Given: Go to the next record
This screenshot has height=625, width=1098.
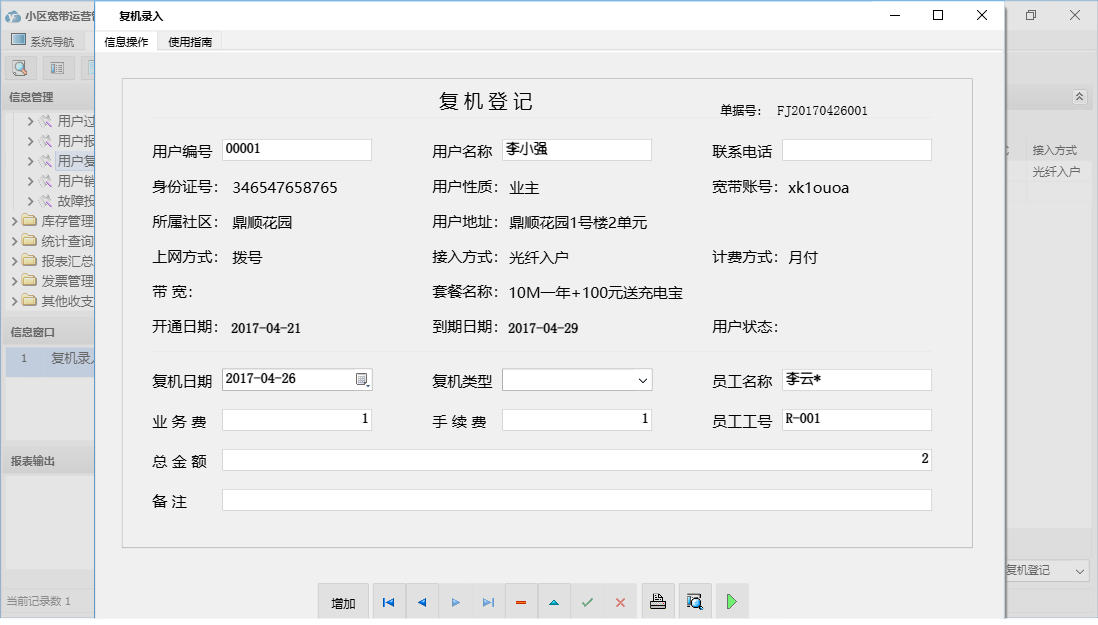Looking at the screenshot, I should click(x=455, y=602).
